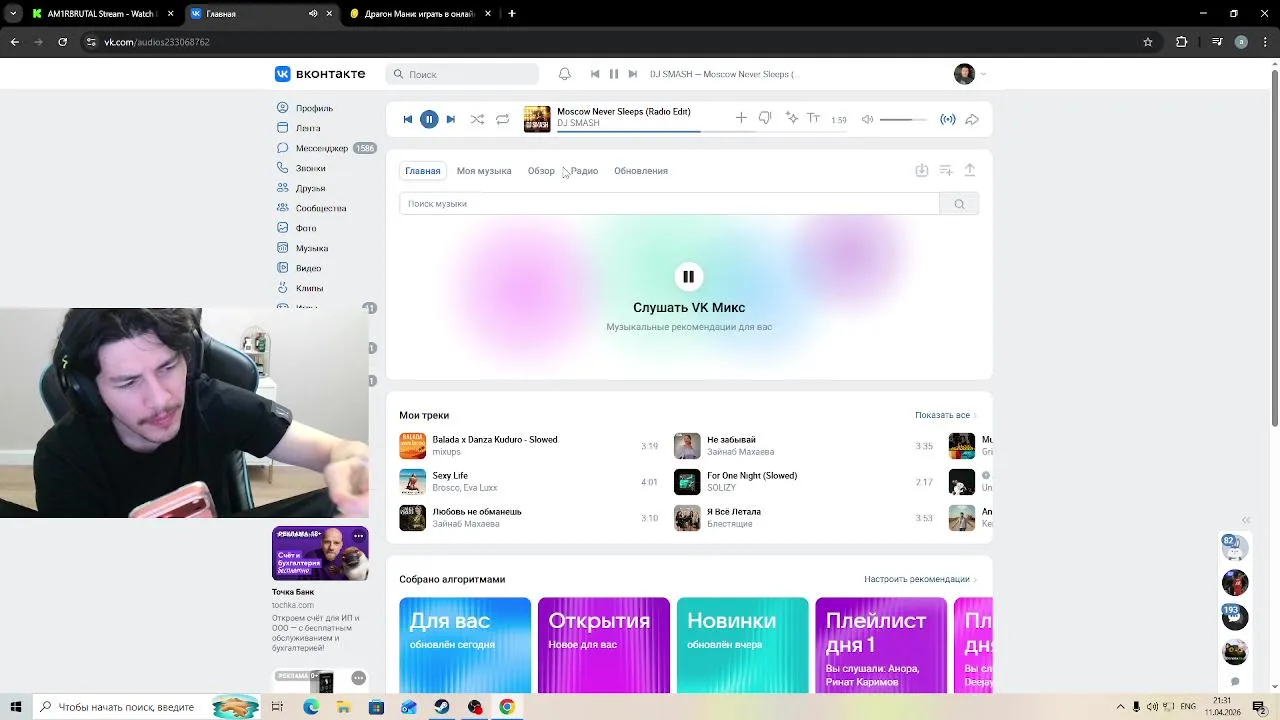Toggle shuffle playback mode
1280x720 pixels.
(x=477, y=119)
